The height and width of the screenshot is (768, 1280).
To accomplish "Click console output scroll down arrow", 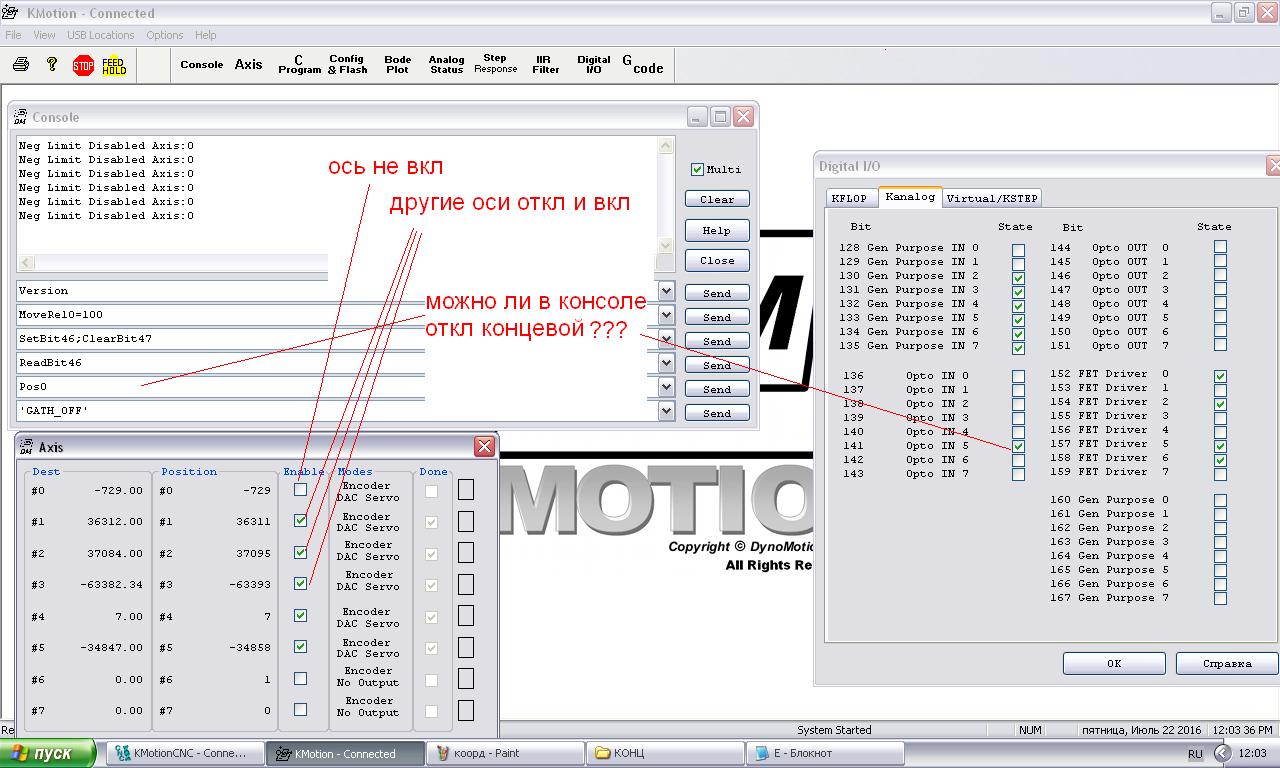I will tap(666, 246).
